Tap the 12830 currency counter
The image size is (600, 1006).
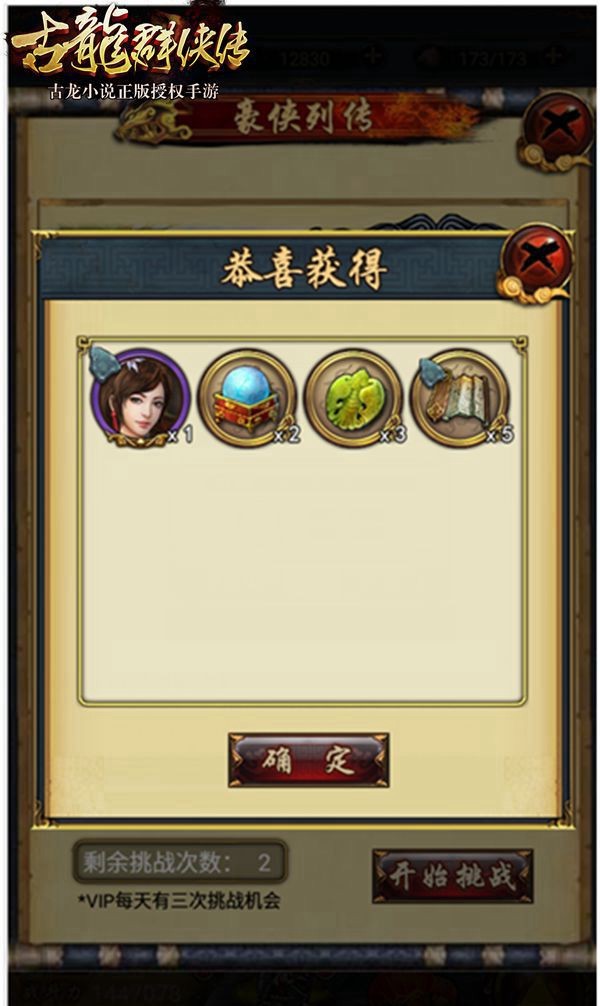click(x=305, y=59)
